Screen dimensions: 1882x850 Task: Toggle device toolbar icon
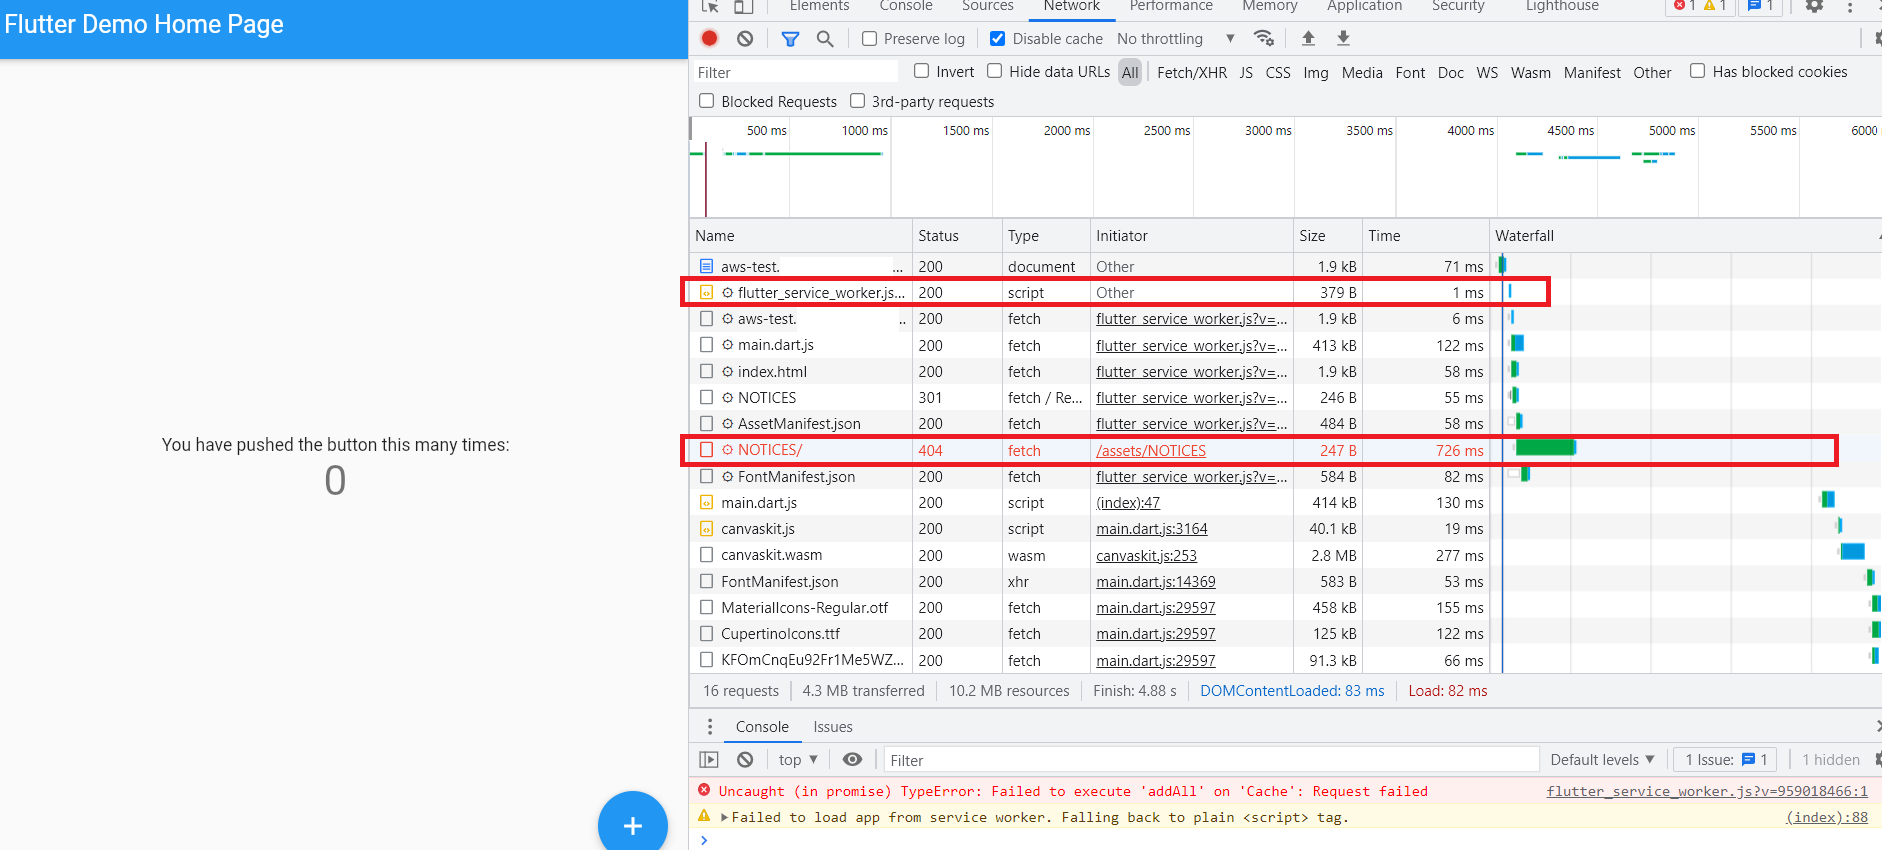click(743, 6)
